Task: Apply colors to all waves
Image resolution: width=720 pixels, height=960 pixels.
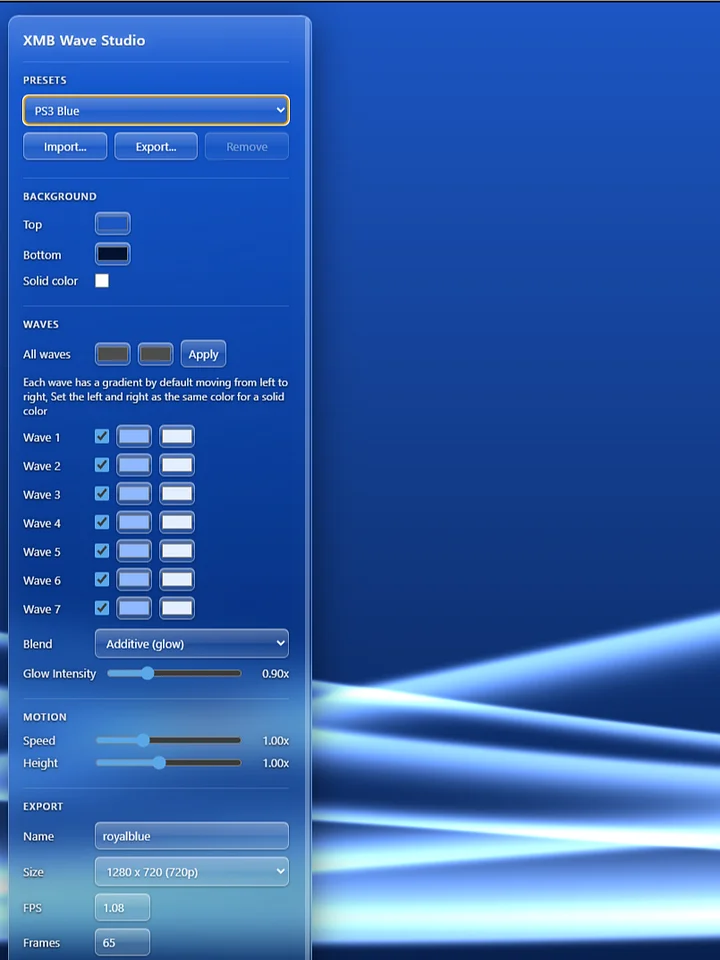Action: 203,354
